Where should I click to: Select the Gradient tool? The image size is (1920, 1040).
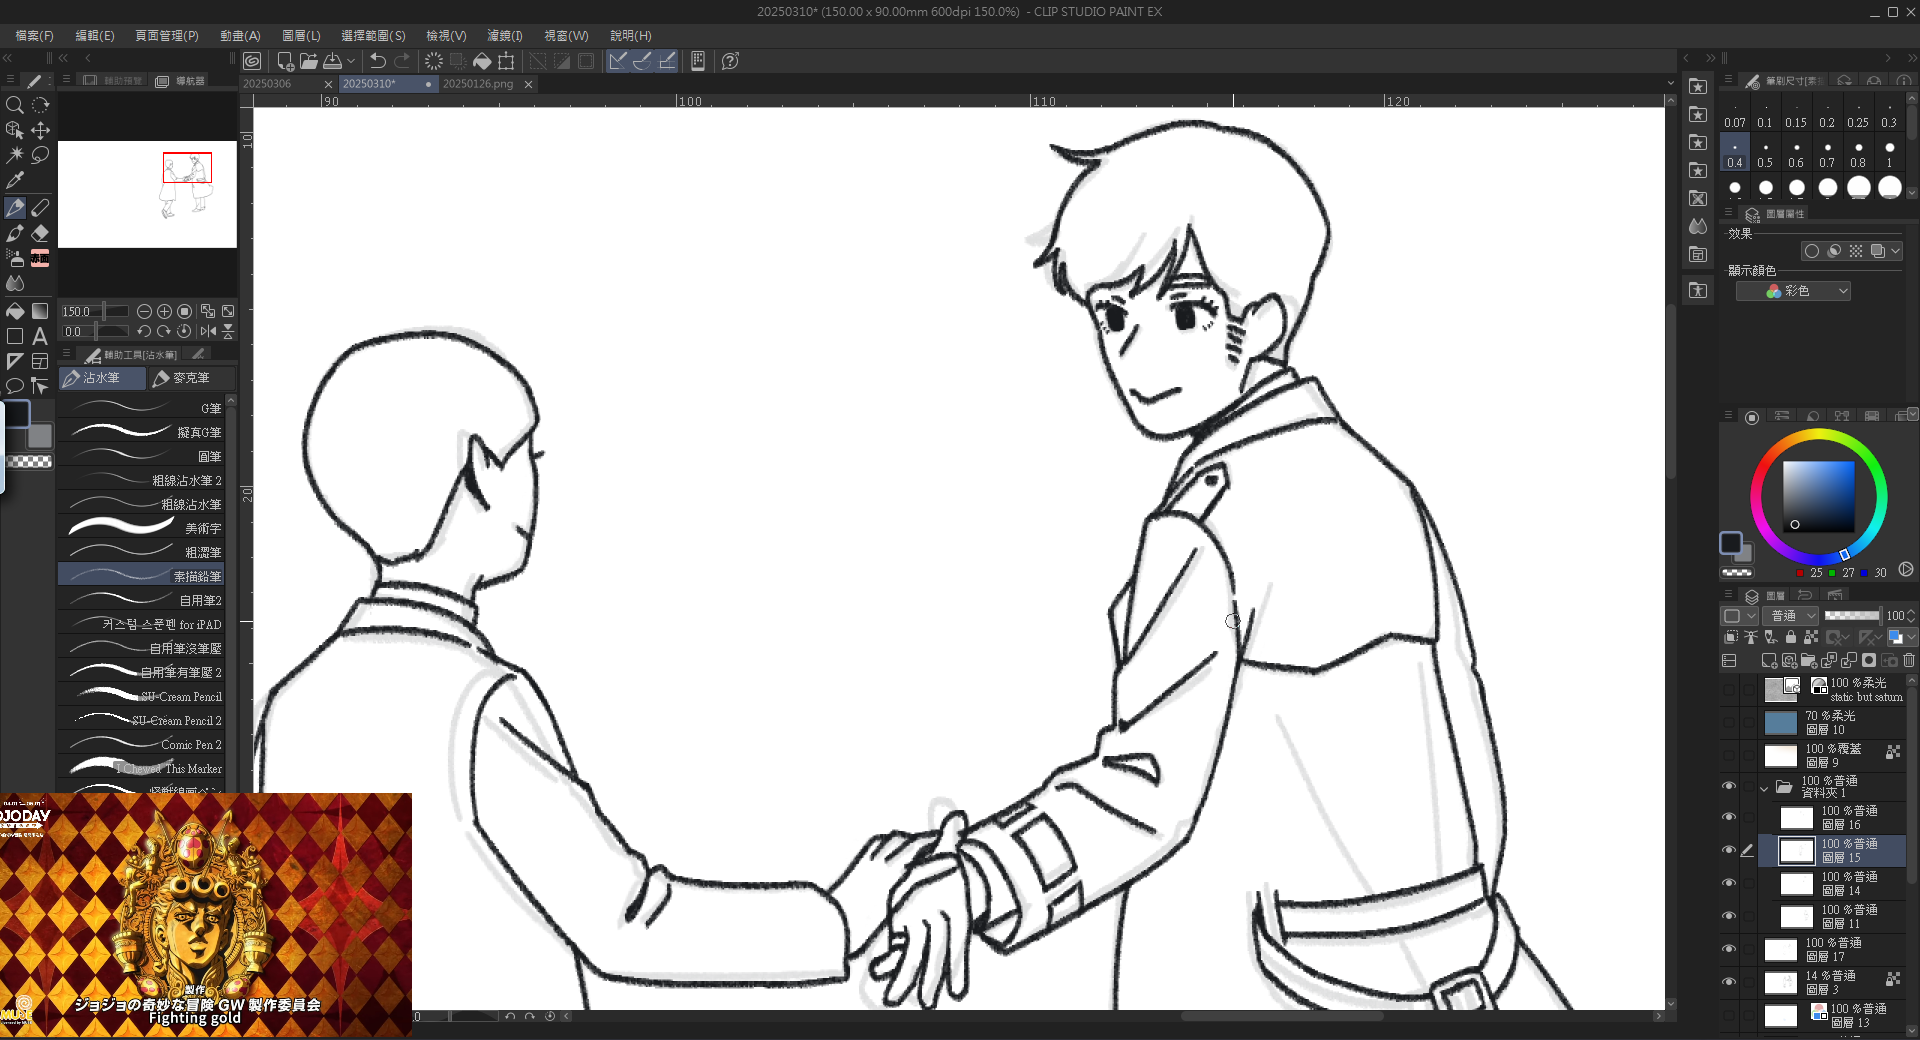click(40, 311)
